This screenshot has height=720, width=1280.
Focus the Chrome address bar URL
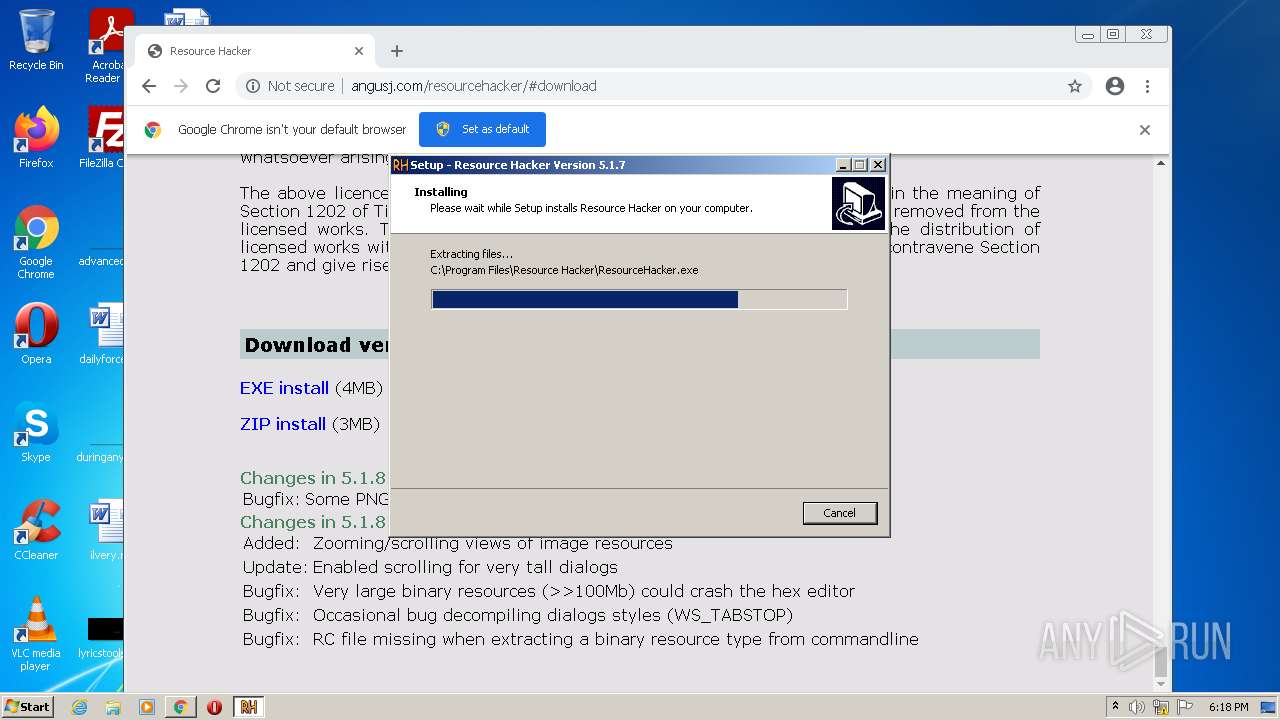[x=474, y=86]
